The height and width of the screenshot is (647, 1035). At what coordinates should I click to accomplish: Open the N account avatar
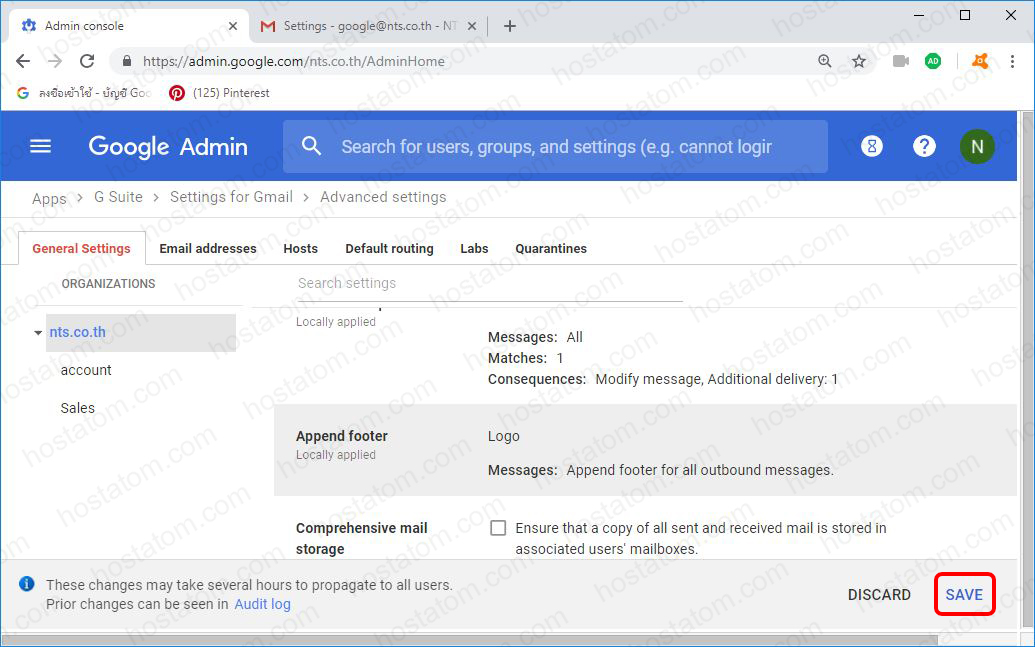click(x=976, y=147)
